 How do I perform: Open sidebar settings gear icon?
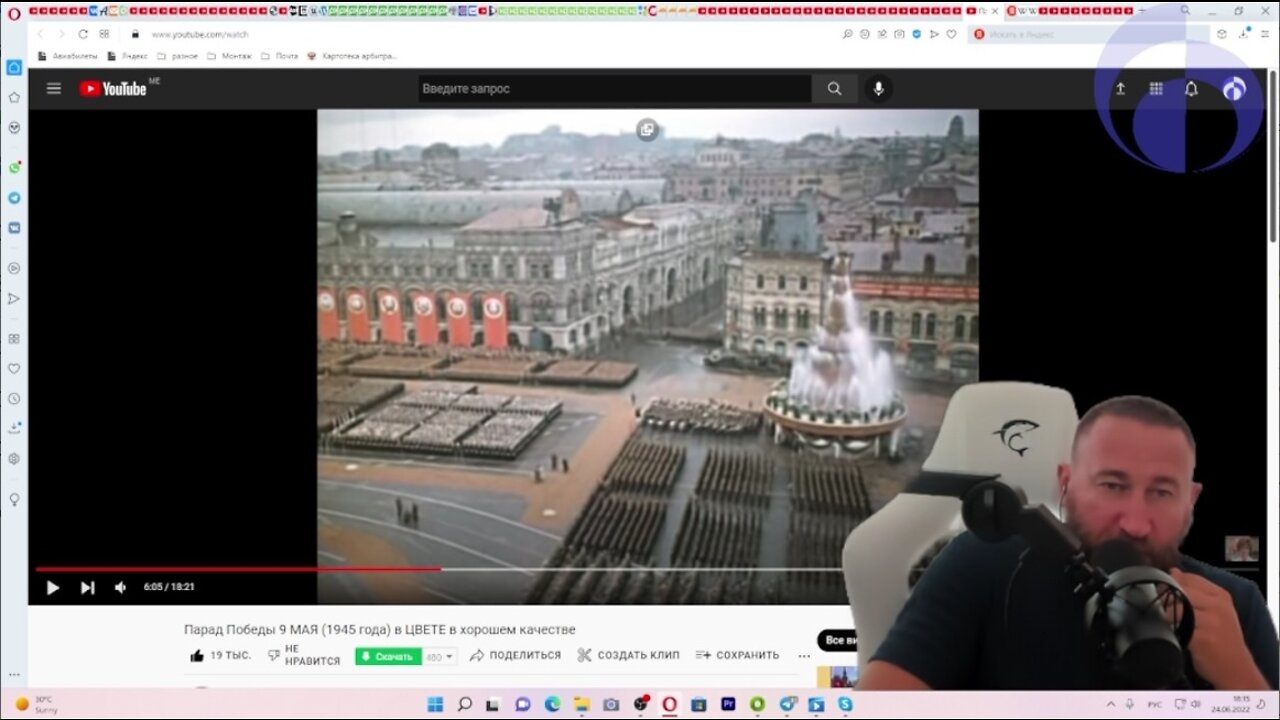(14, 458)
